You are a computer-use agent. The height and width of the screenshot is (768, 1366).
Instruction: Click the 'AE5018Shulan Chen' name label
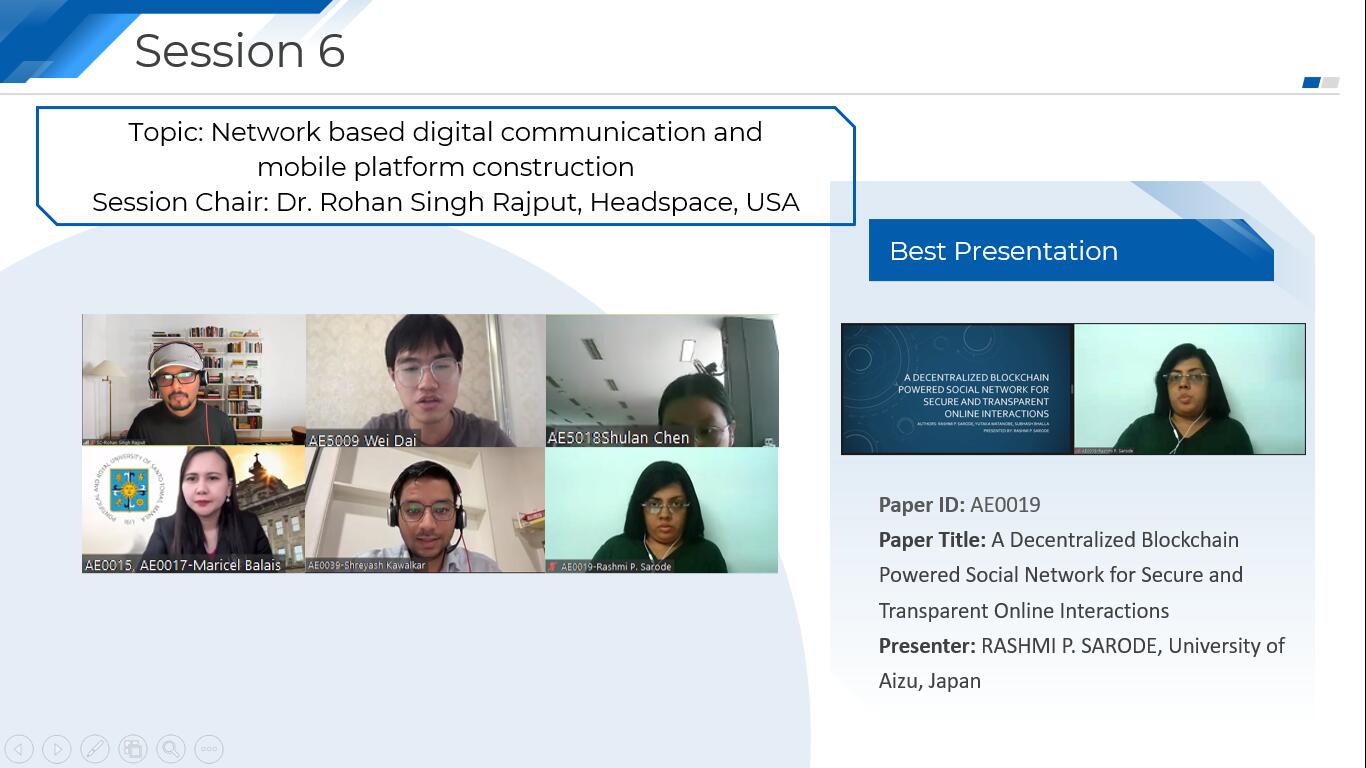[x=618, y=438]
